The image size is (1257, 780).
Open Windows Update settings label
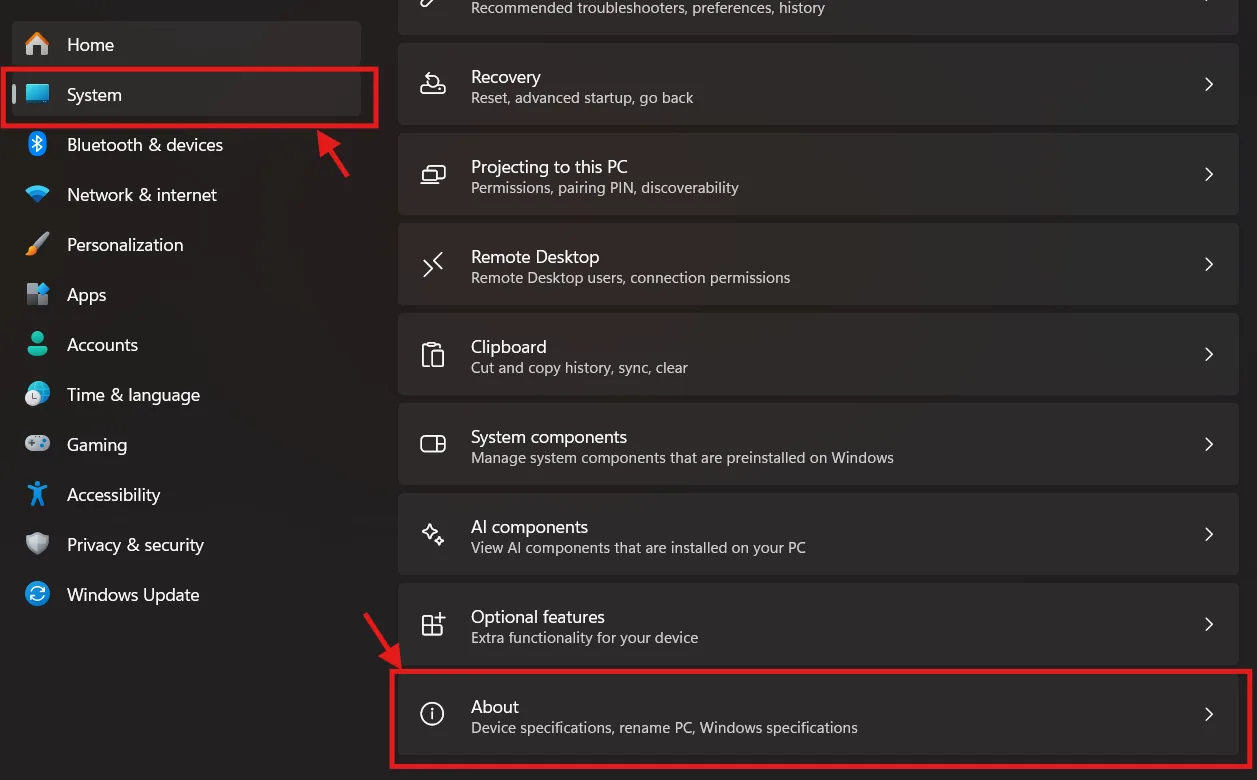pos(133,595)
